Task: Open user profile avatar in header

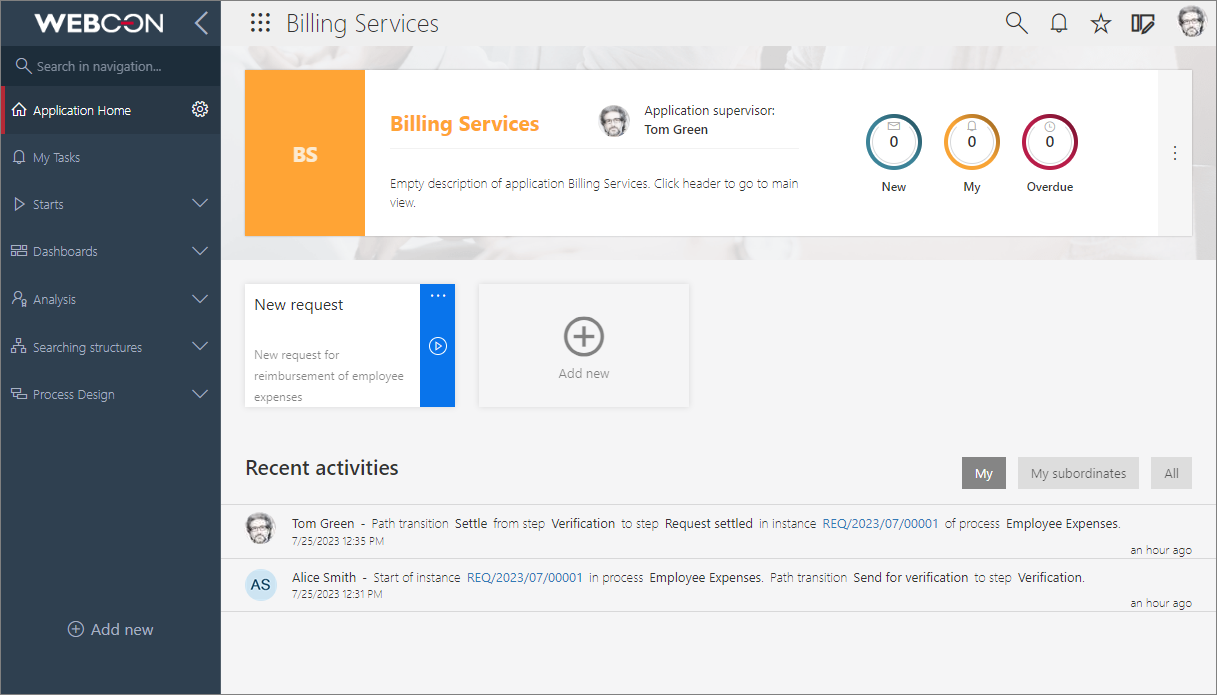Action: click(1192, 23)
